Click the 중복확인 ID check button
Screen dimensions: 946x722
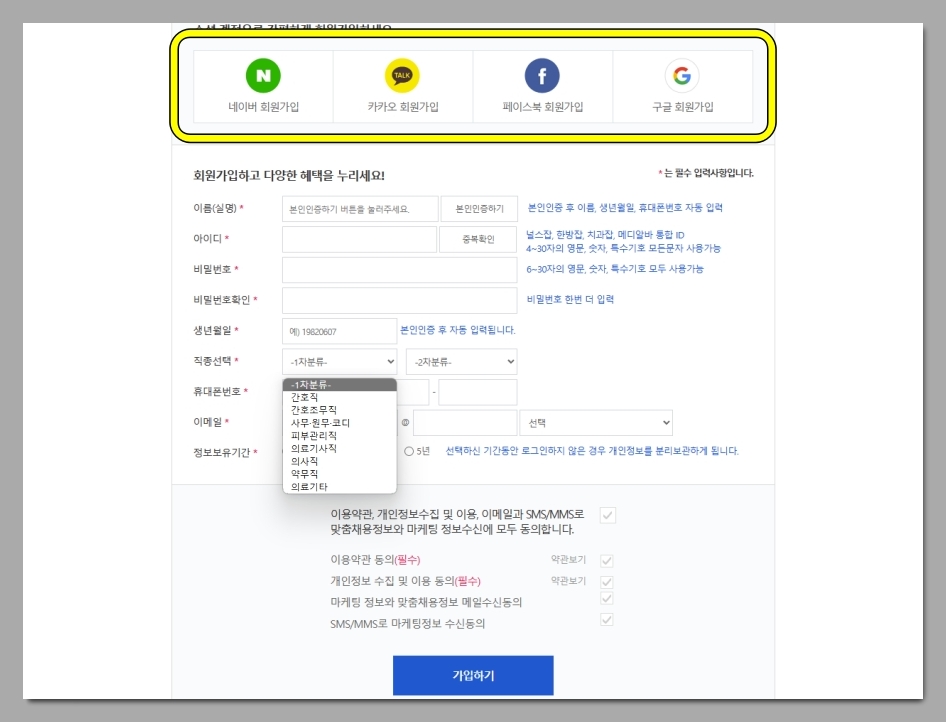click(478, 239)
